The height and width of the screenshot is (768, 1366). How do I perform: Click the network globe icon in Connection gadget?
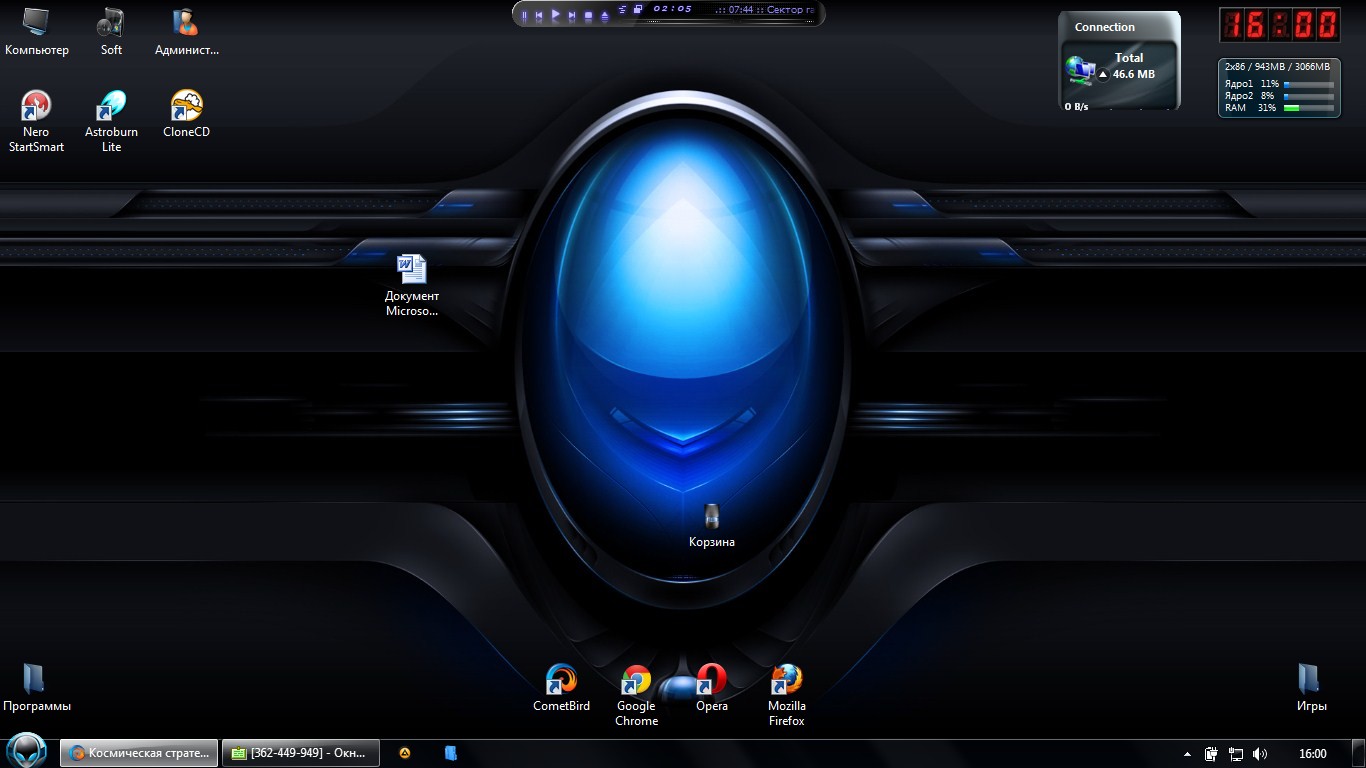(x=1080, y=70)
